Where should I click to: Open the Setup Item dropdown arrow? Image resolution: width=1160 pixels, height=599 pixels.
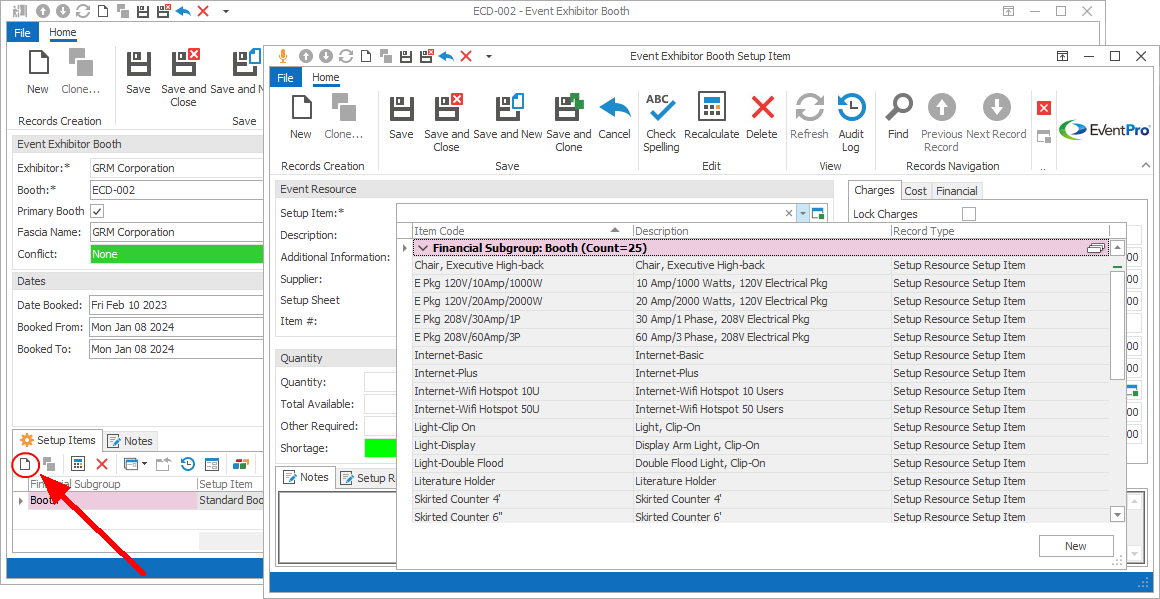pyautogui.click(x=803, y=214)
